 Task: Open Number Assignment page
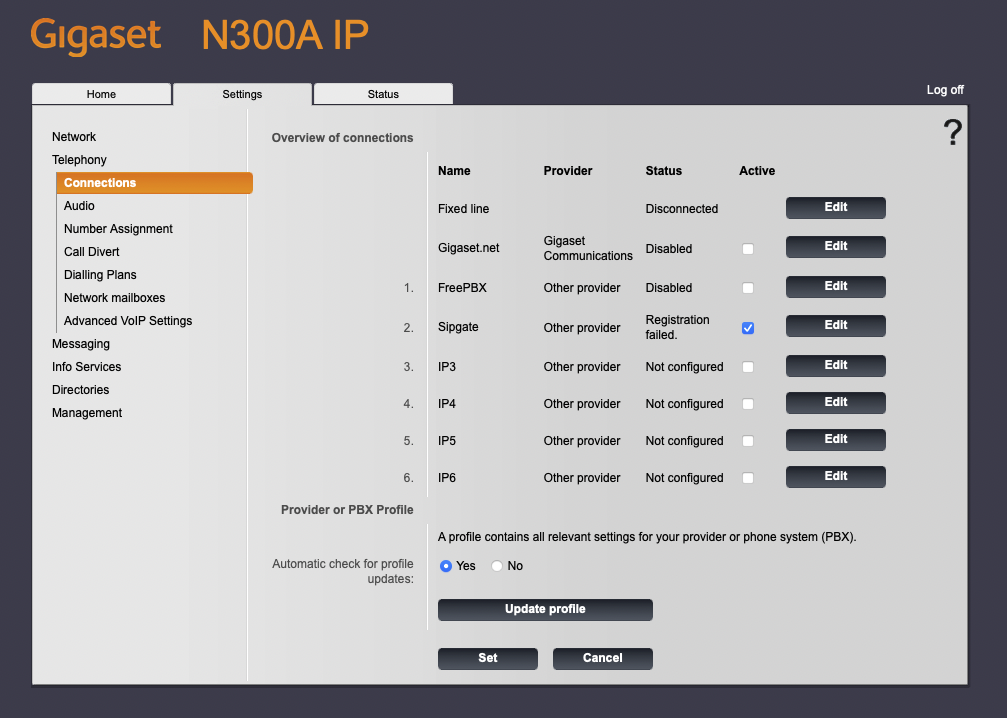pyautogui.click(x=118, y=229)
